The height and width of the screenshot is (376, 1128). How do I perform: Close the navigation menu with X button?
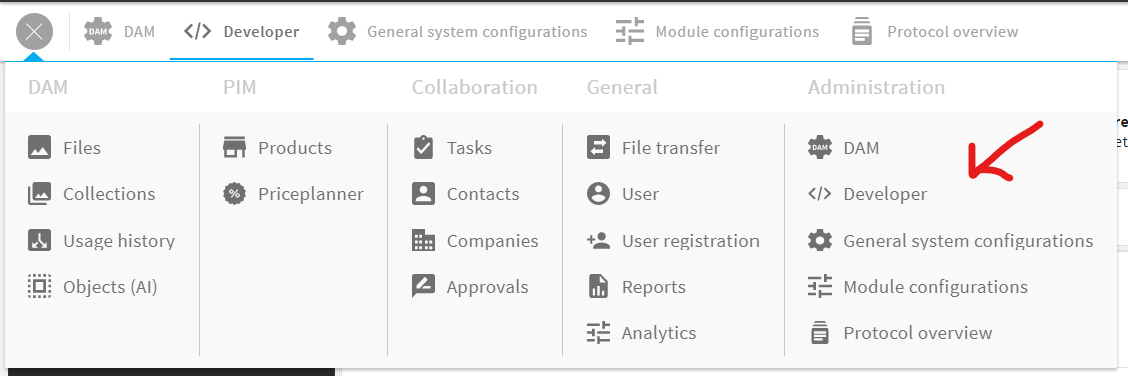coord(35,32)
